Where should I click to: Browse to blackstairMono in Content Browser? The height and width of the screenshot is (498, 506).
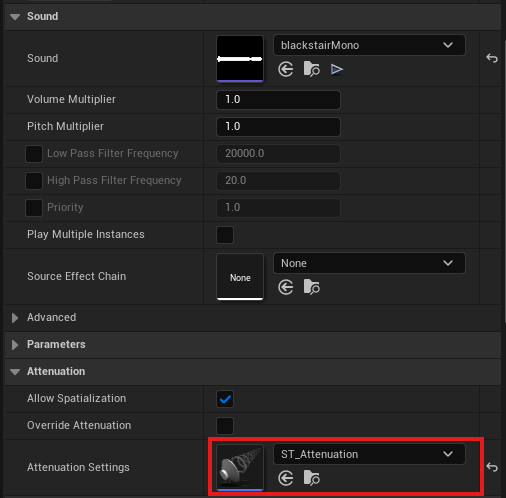pos(312,69)
